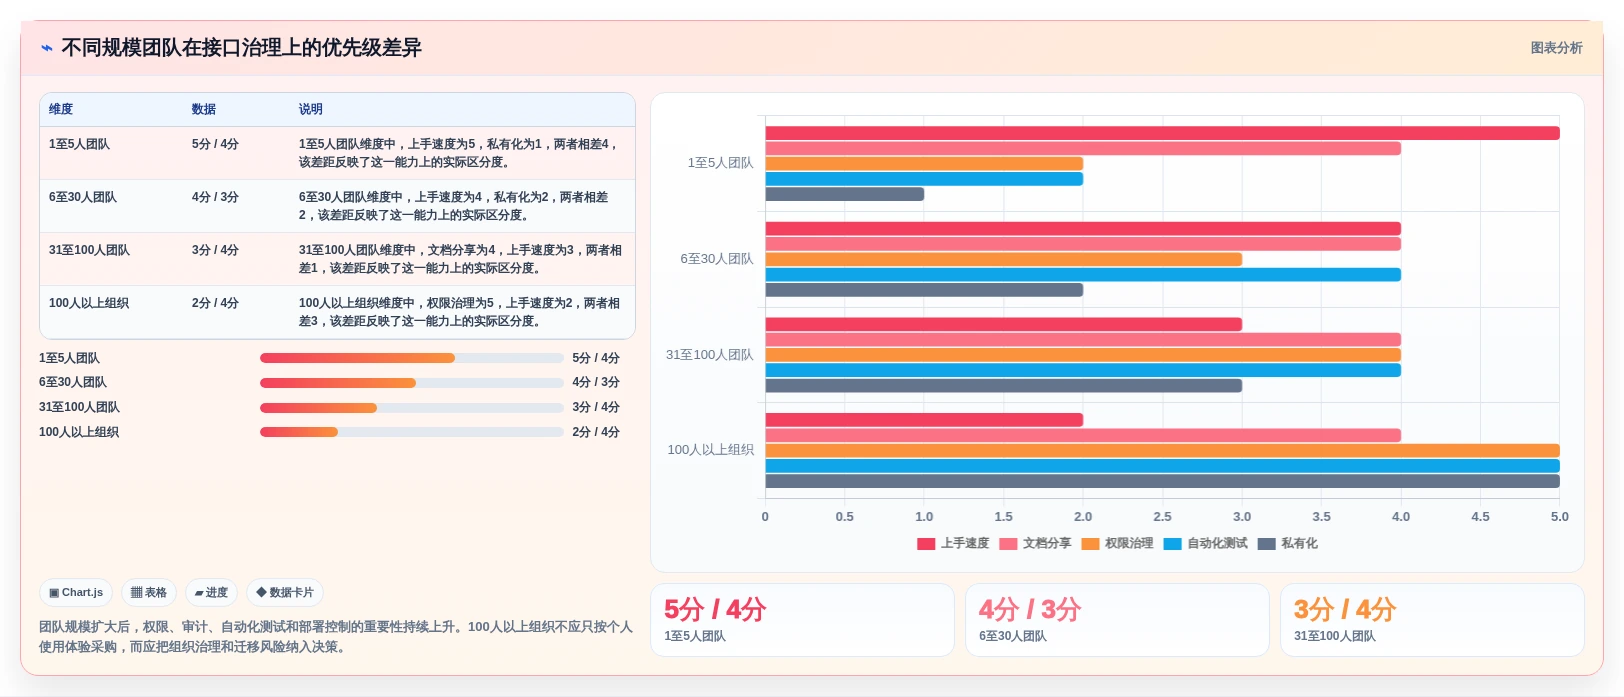
Task: Toggle the 文档分享 legend swatch
Action: pyautogui.click(x=1008, y=544)
